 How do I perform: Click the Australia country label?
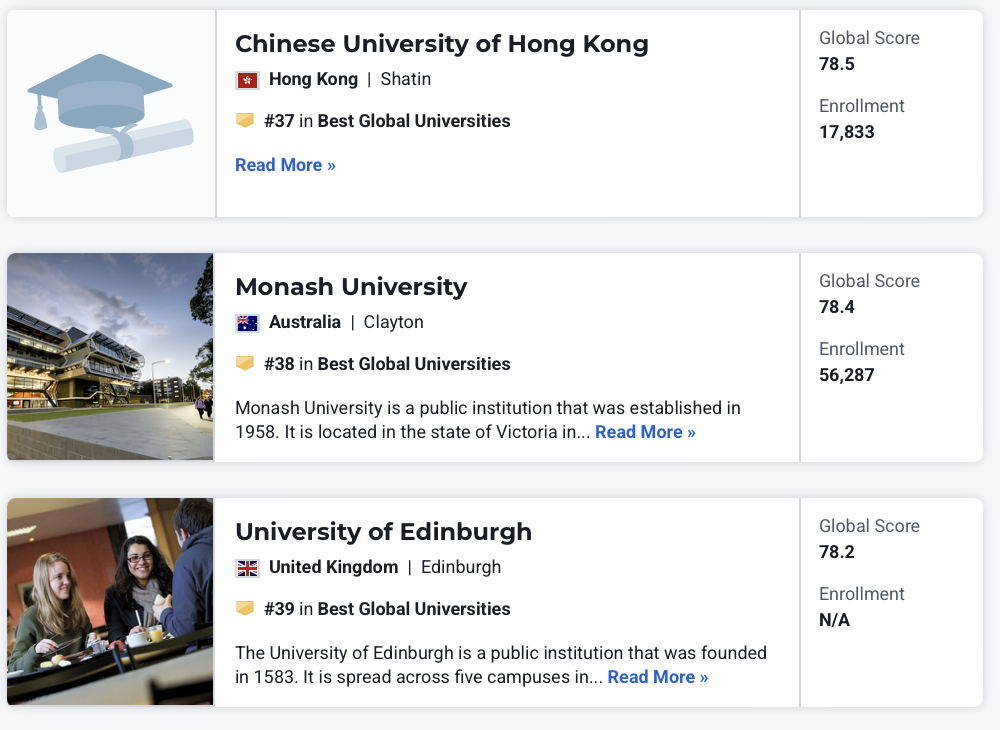[305, 322]
